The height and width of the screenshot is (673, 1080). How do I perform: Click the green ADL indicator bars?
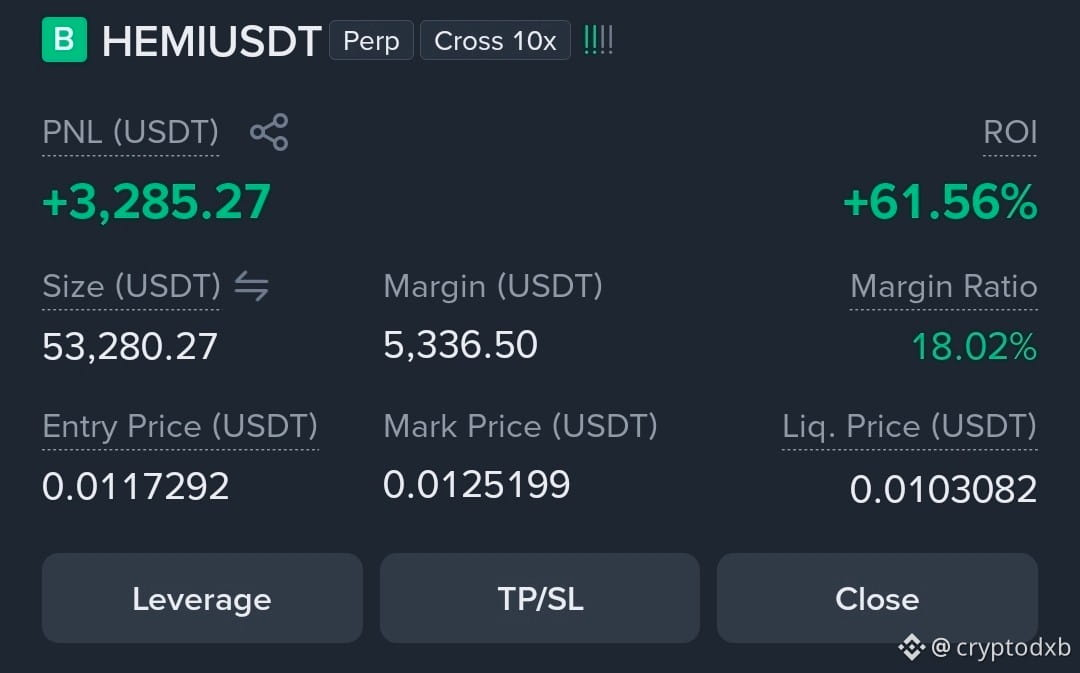pos(598,41)
